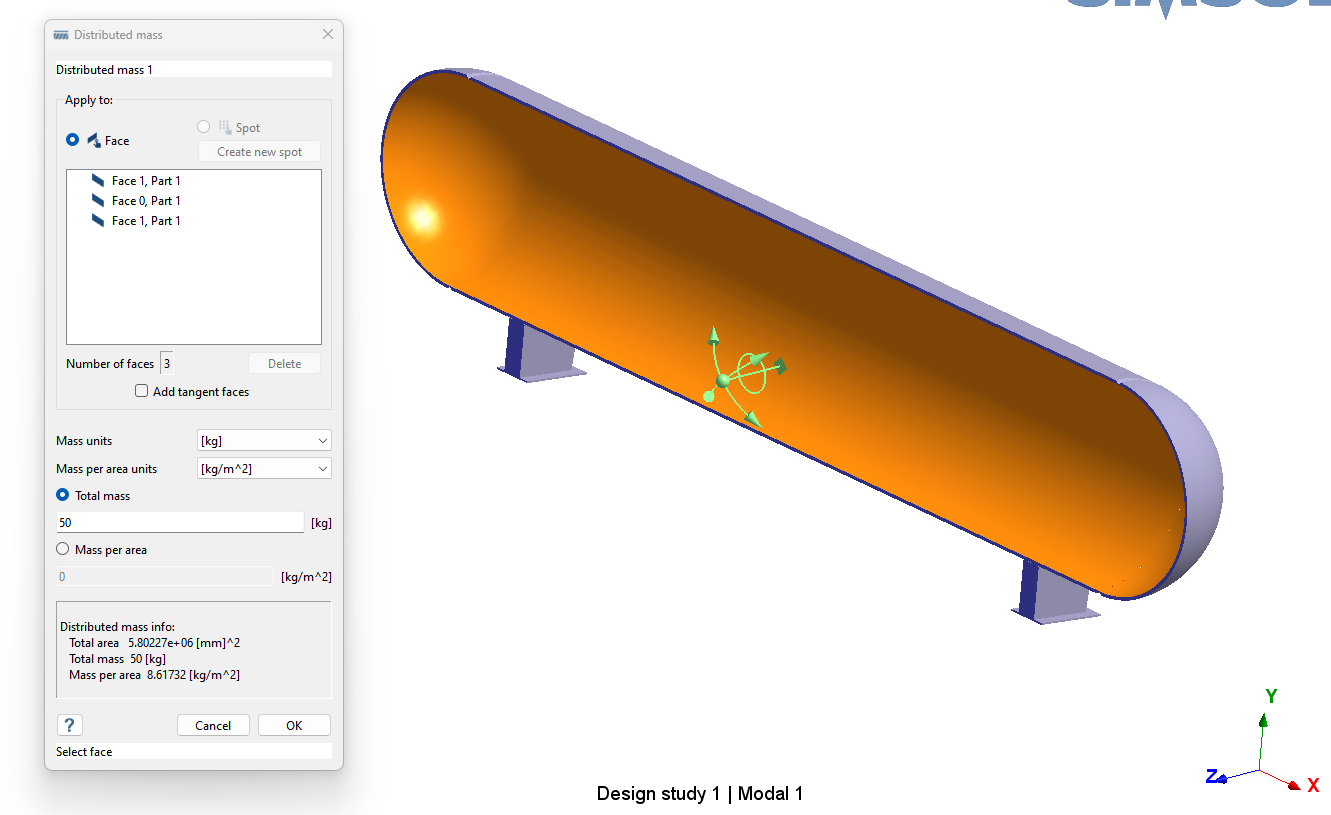The width and height of the screenshot is (1331, 815).
Task: Select the Spot radio button
Action: point(204,127)
